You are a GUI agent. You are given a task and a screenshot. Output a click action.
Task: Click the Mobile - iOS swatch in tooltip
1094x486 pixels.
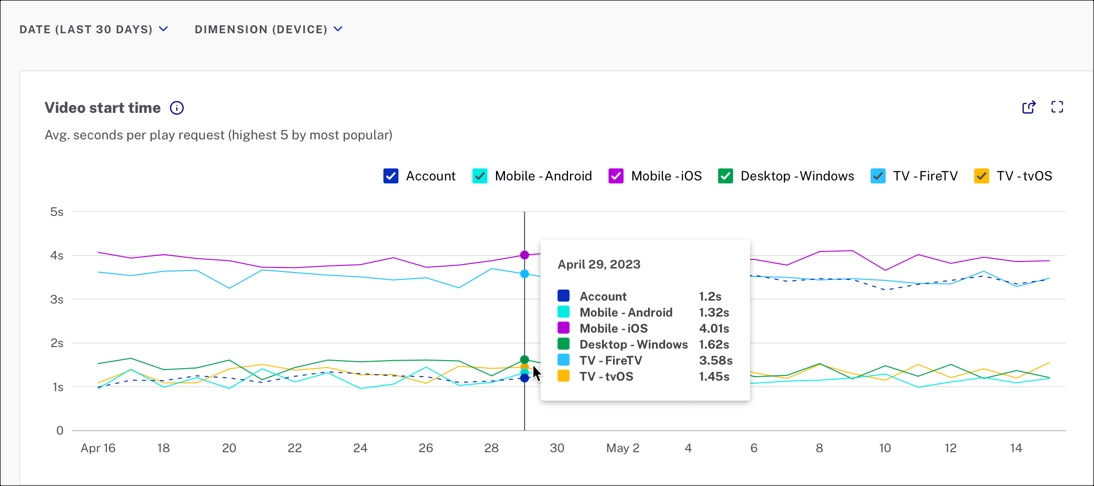(x=564, y=328)
